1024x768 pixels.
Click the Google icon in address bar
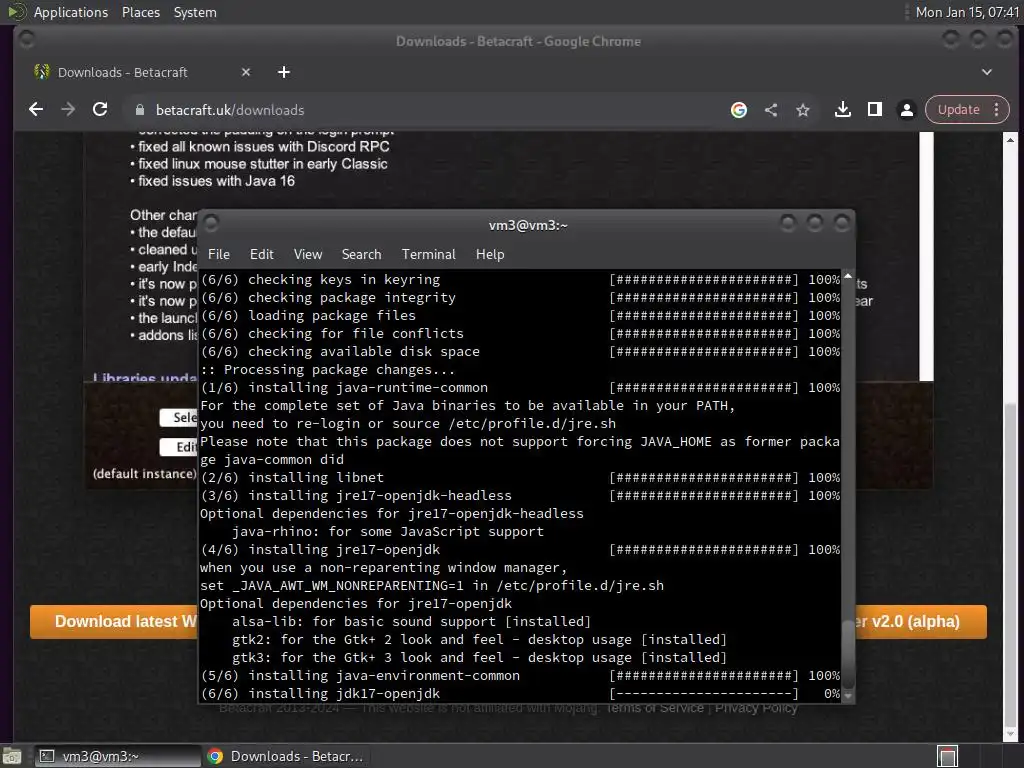pyautogui.click(x=739, y=110)
